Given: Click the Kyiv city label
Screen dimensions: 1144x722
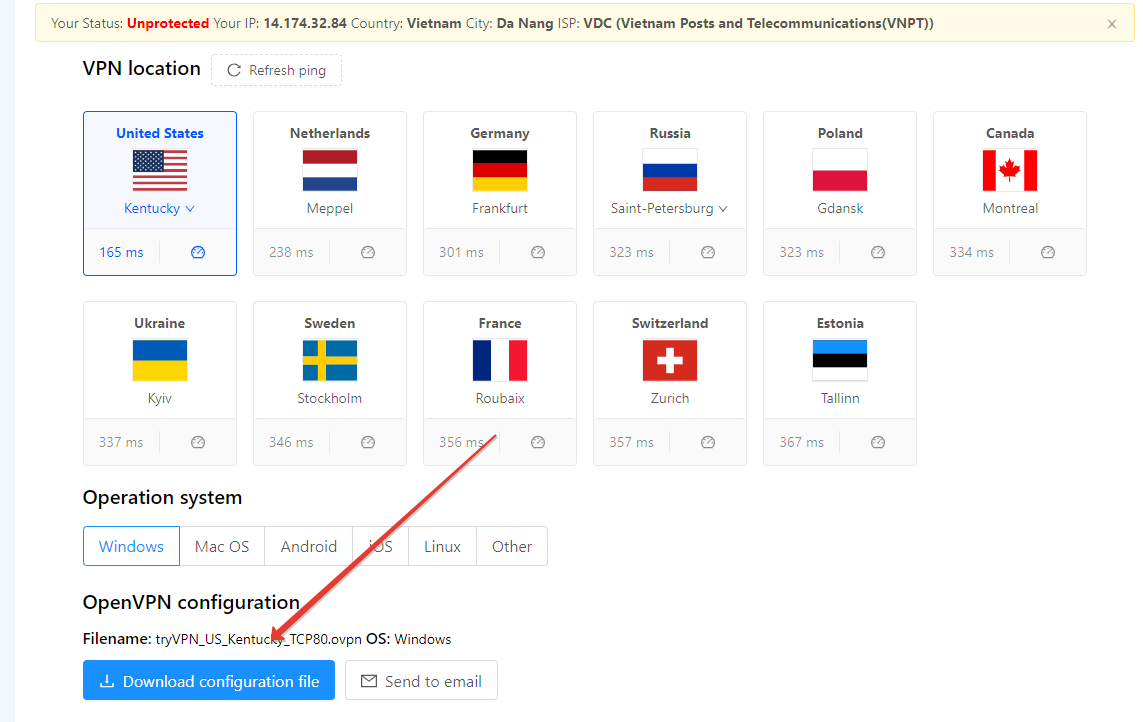Looking at the screenshot, I should 160,398.
